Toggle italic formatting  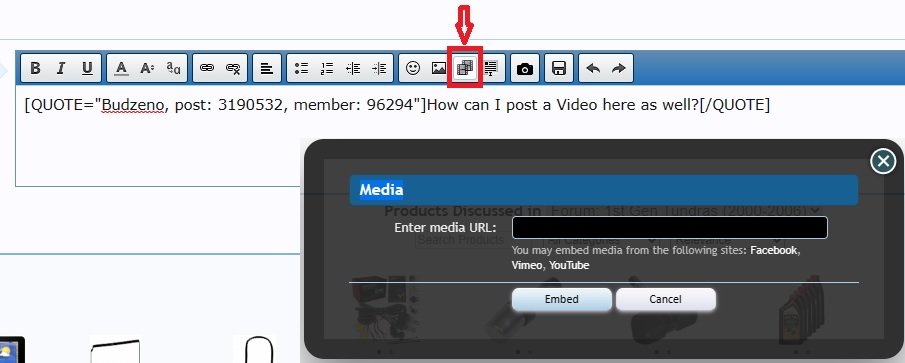point(61,69)
